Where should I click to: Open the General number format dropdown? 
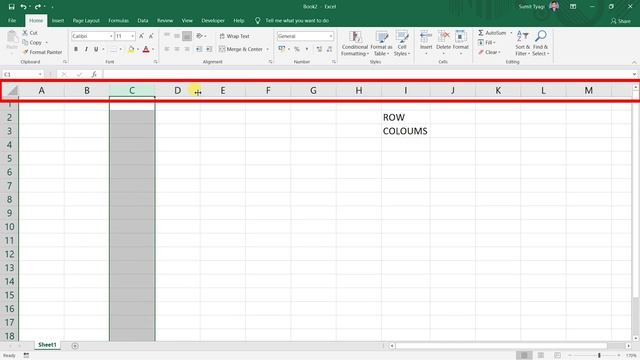pyautogui.click(x=331, y=36)
